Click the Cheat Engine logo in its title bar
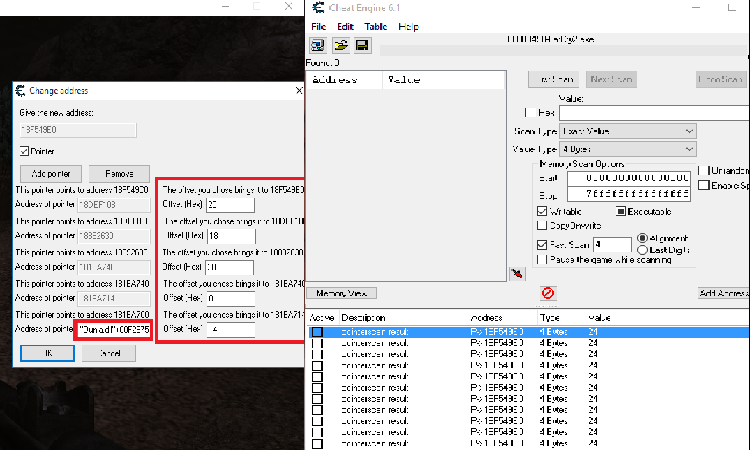The height and width of the screenshot is (450, 750). pyautogui.click(x=318, y=8)
